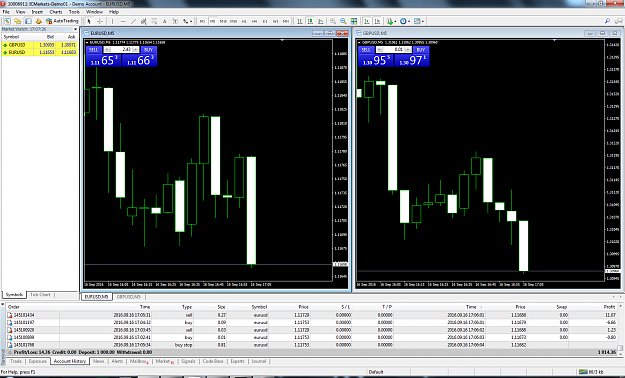
Task: Open the Signals tab in Terminal
Action: pos(188,361)
